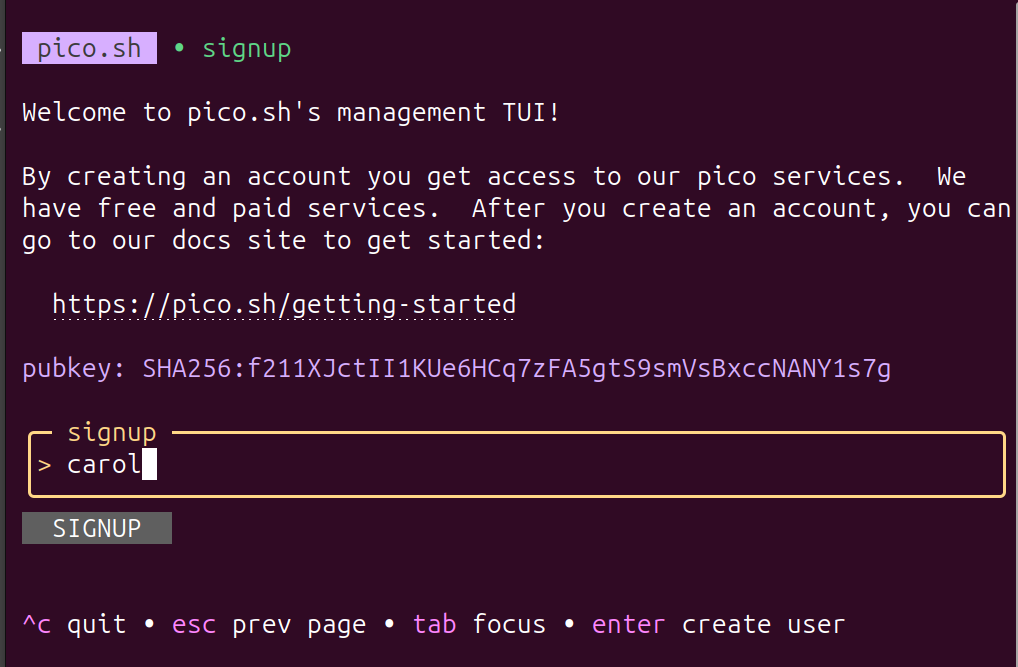Select the Welcome heading text
This screenshot has height=667, width=1018.
(289, 112)
